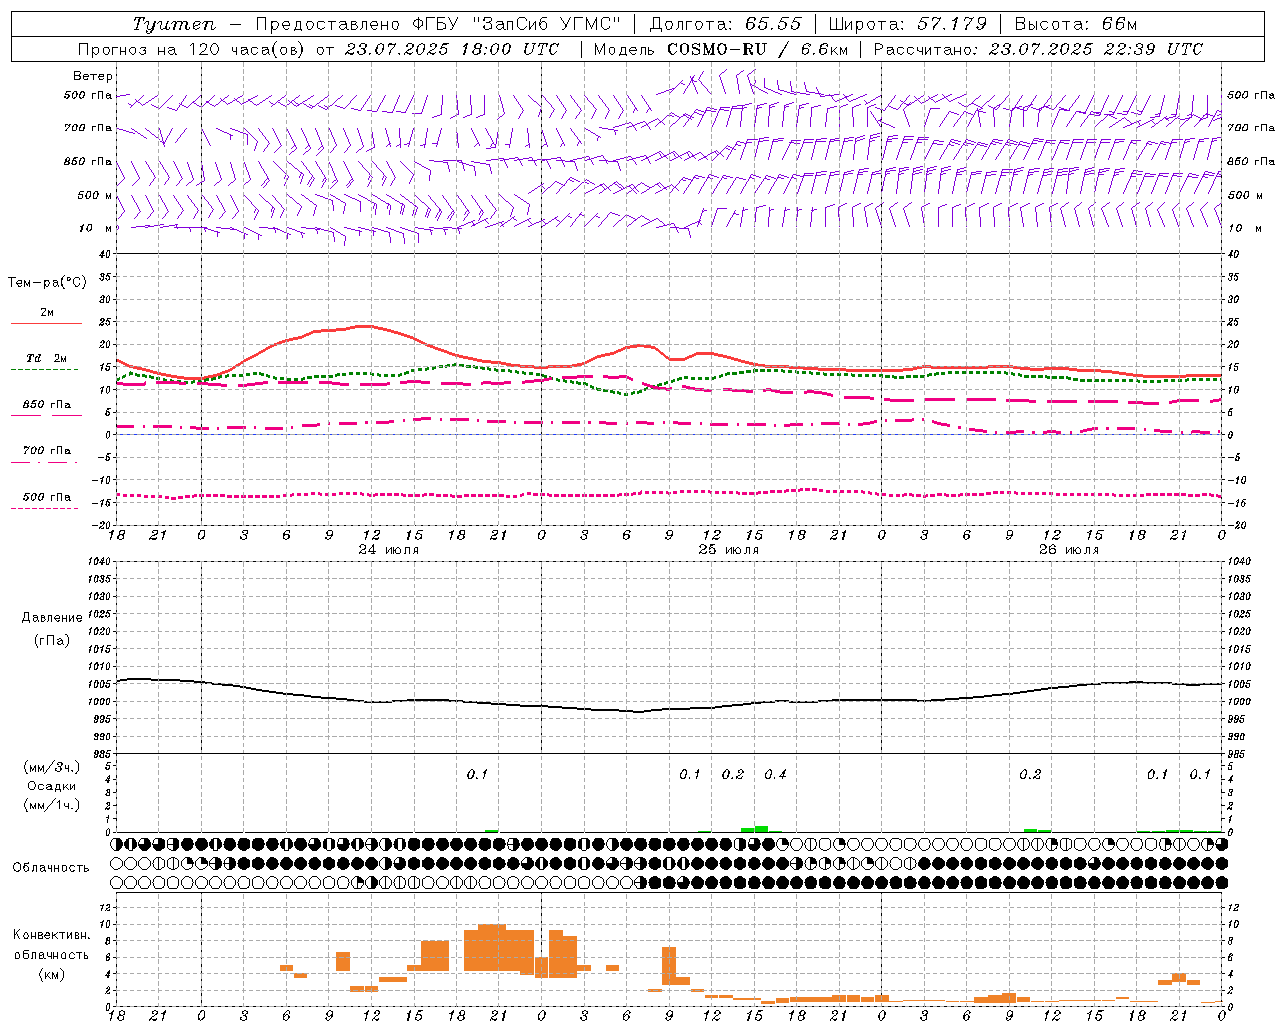Click the 'Ветер' wind panel label
The height and width of the screenshot is (1024, 1280).
(x=93, y=76)
